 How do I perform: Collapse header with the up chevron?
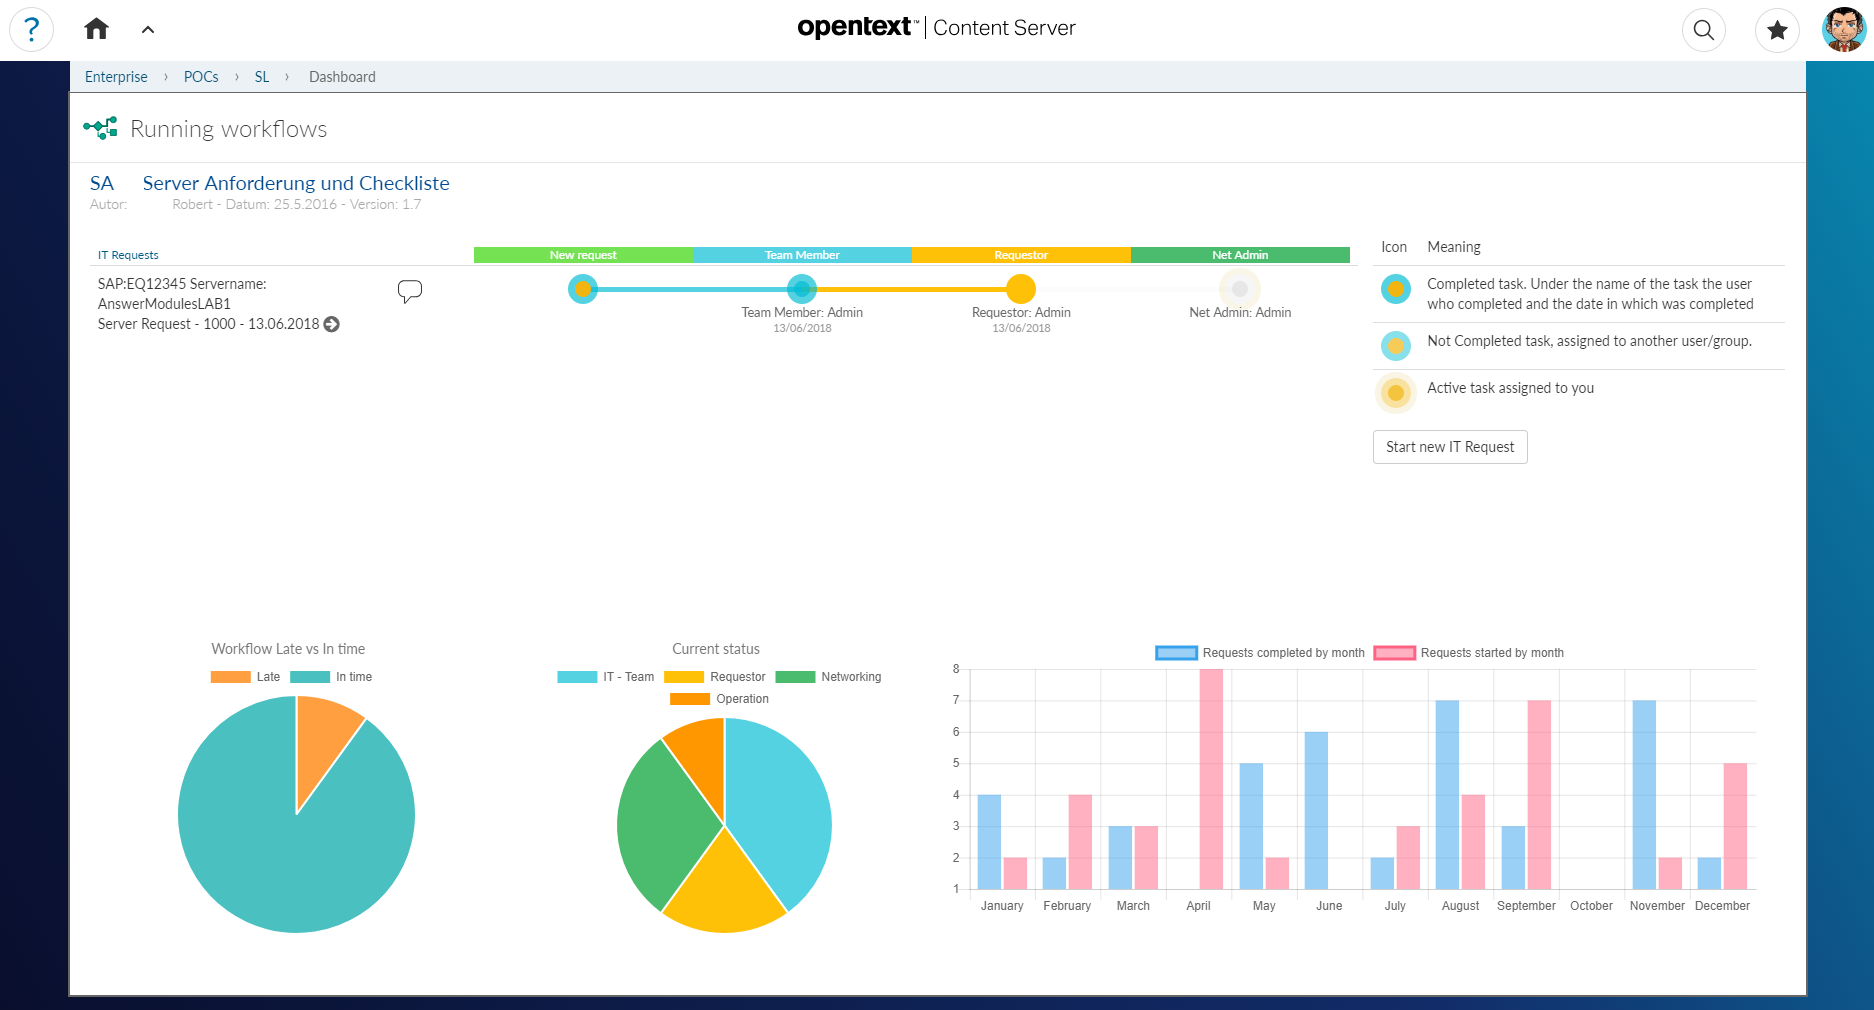[148, 30]
